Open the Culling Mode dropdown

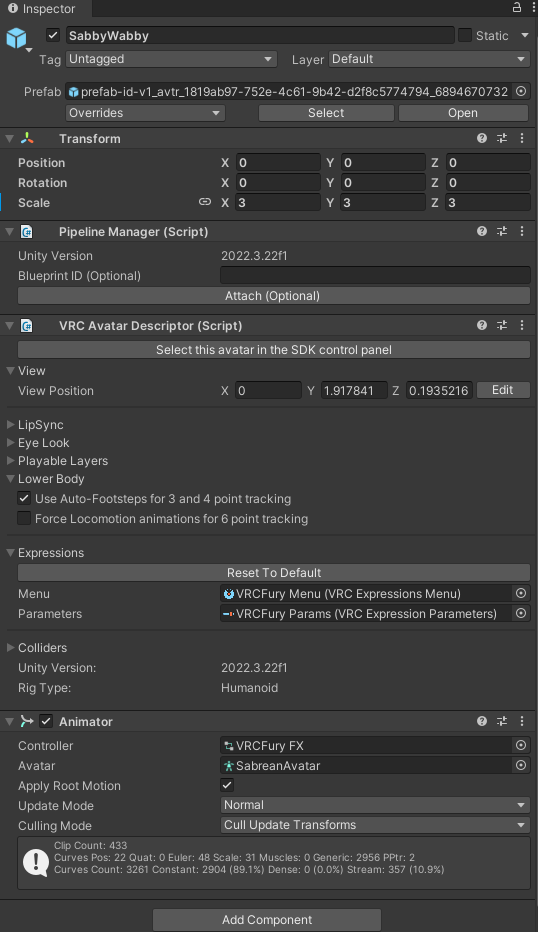(375, 825)
